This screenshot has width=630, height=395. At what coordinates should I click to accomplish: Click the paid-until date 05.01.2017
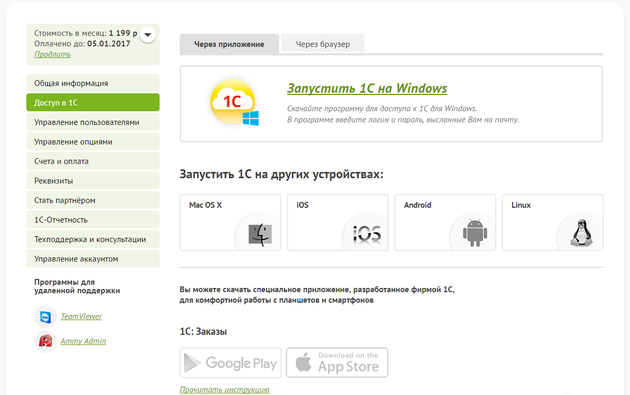tap(108, 43)
